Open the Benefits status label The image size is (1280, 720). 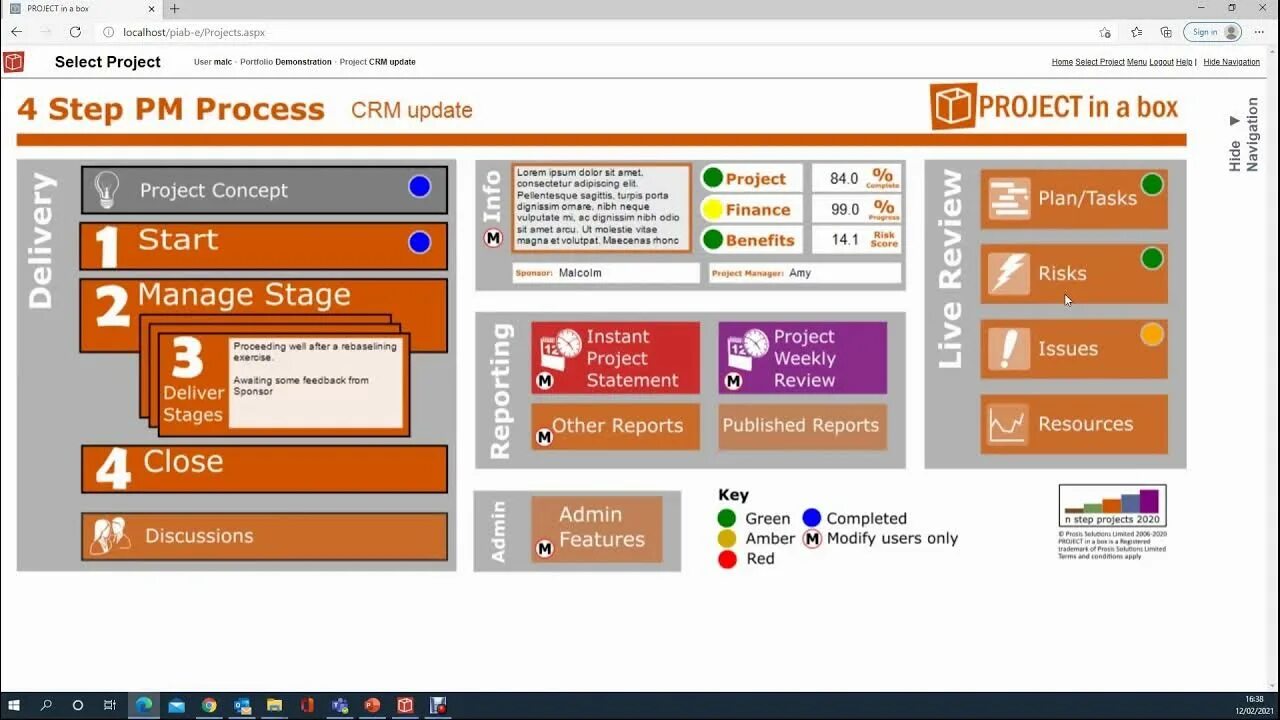760,240
